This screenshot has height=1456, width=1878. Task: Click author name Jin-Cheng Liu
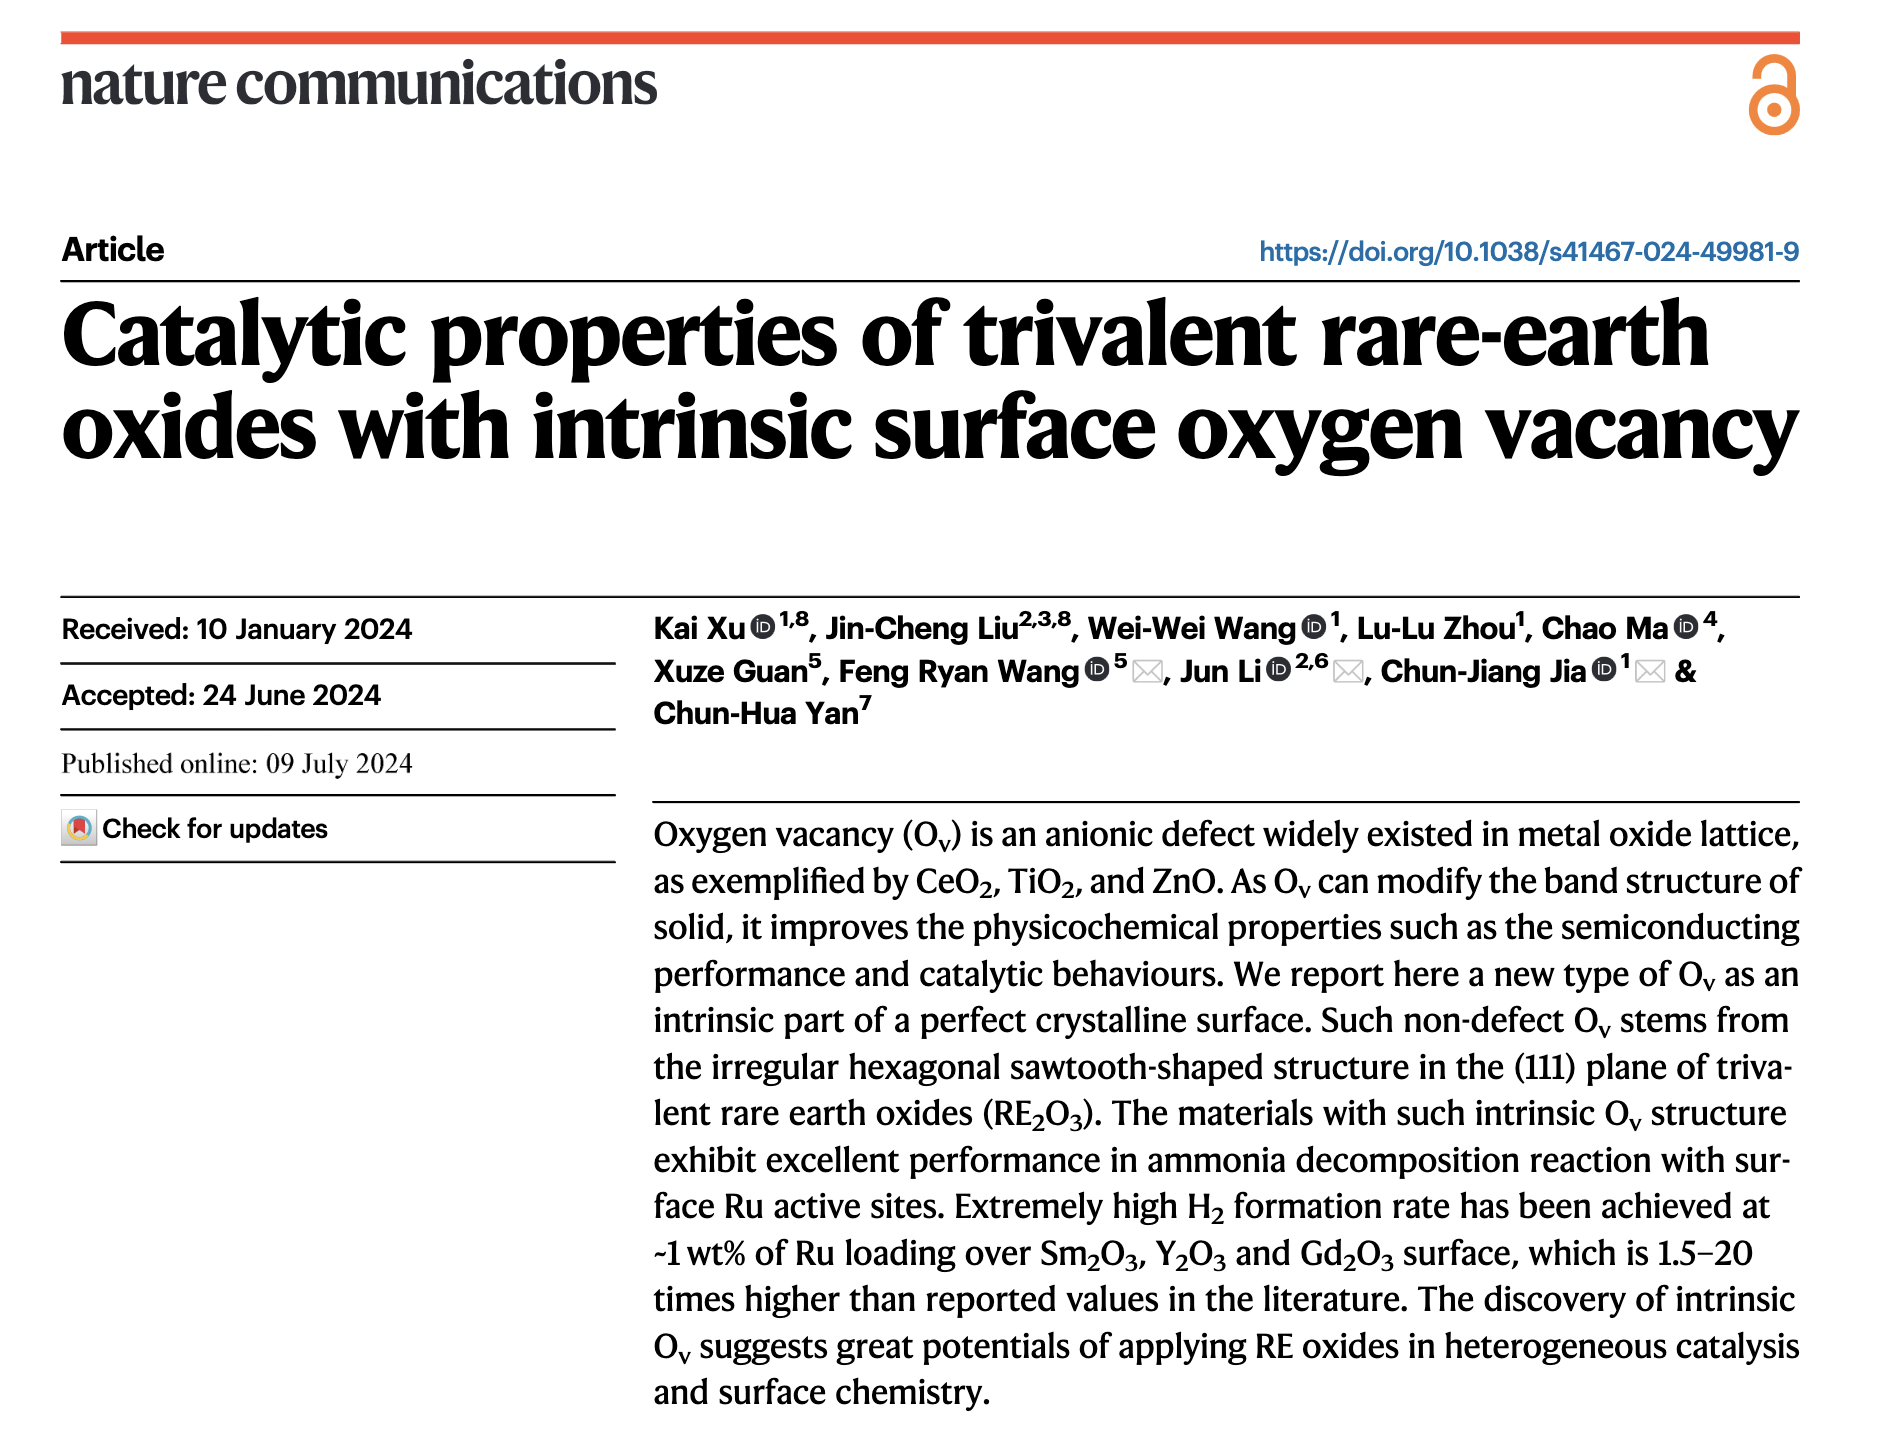(922, 628)
